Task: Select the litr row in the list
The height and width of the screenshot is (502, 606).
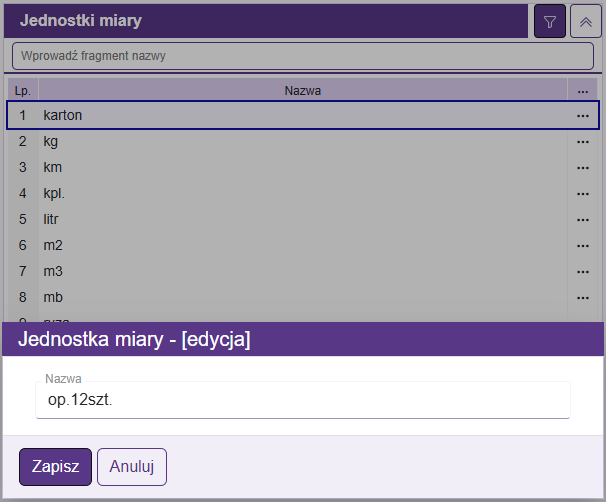Action: [300, 220]
